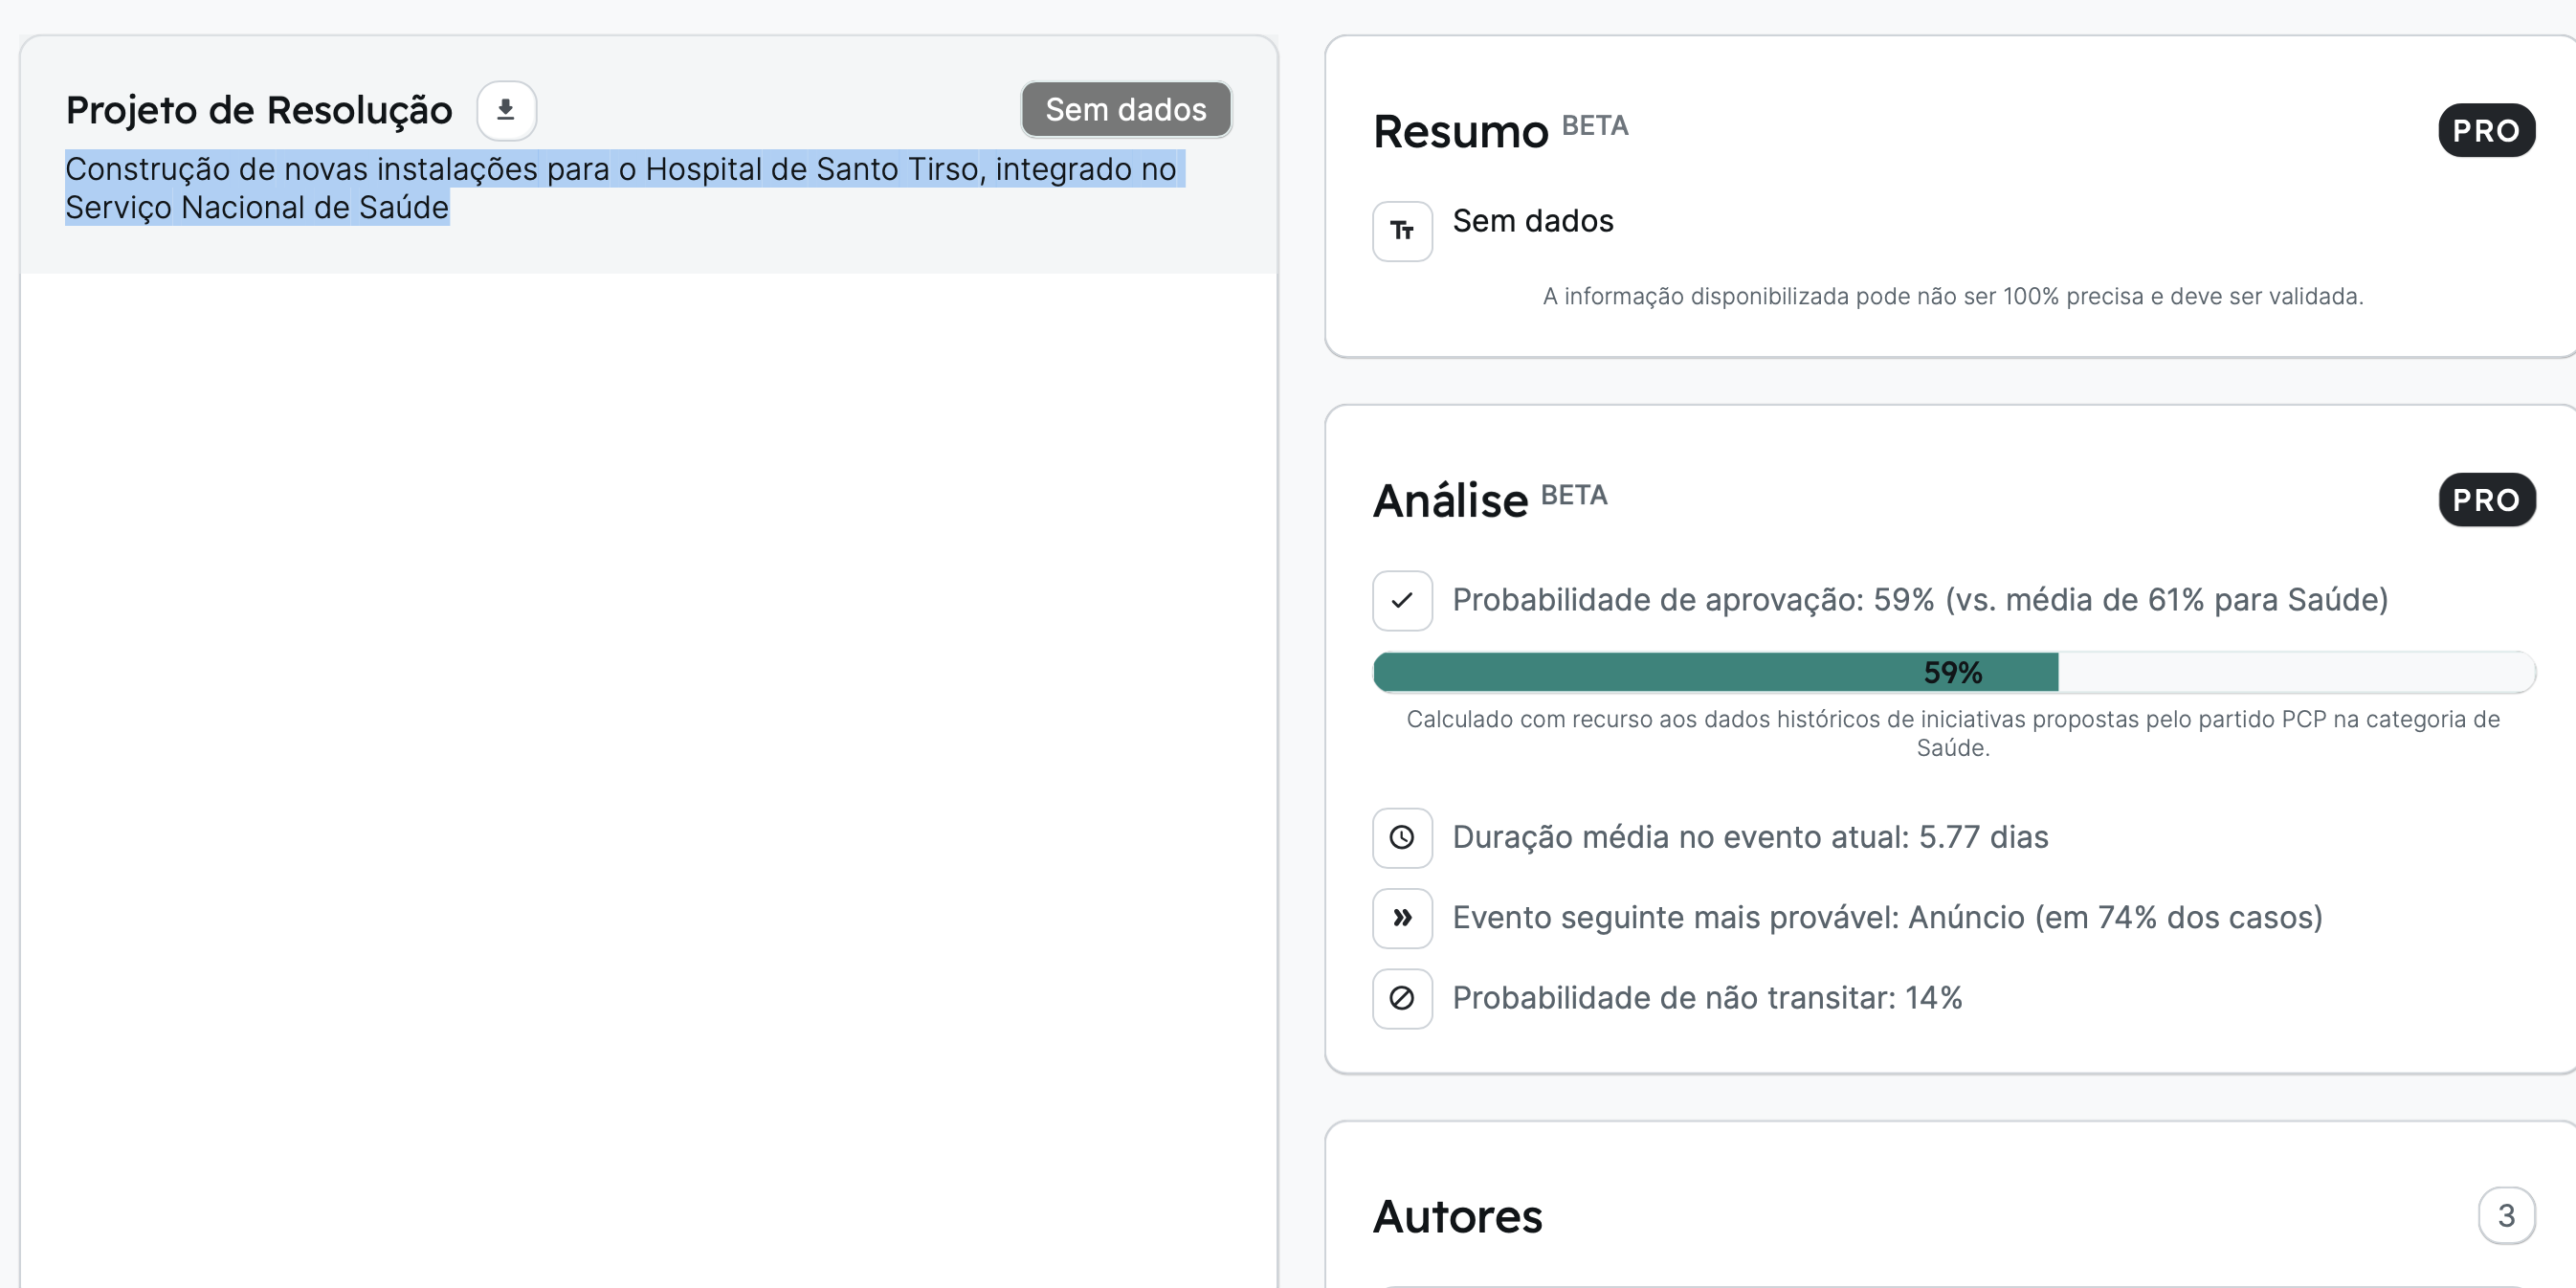Click the authors count badge 3
This screenshot has width=2576, height=1288.
pyautogui.click(x=2506, y=1215)
